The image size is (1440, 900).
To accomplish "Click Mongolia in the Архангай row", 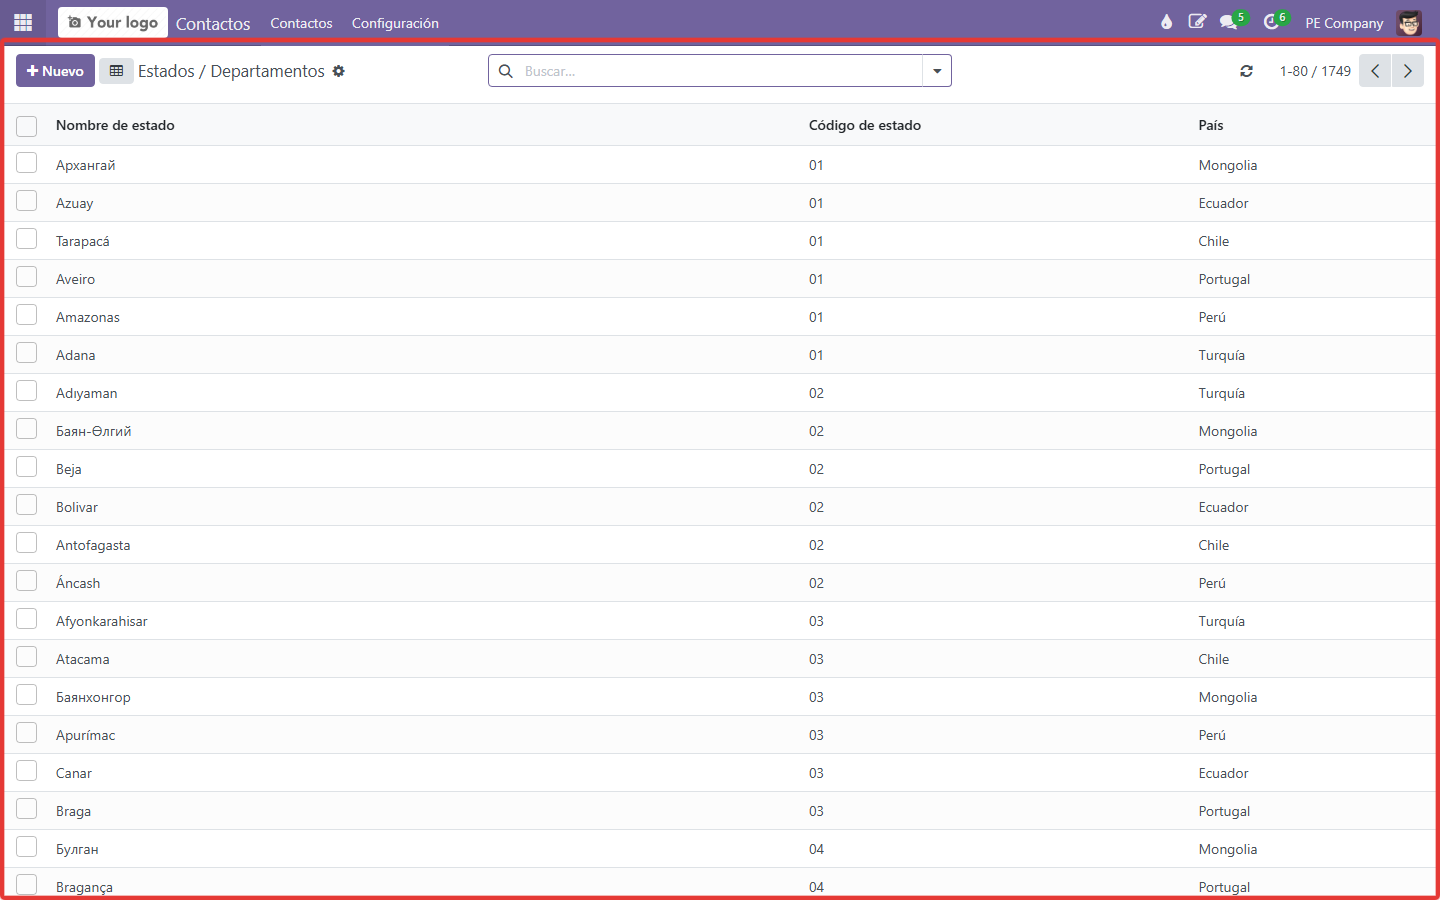I will pos(1228,165).
